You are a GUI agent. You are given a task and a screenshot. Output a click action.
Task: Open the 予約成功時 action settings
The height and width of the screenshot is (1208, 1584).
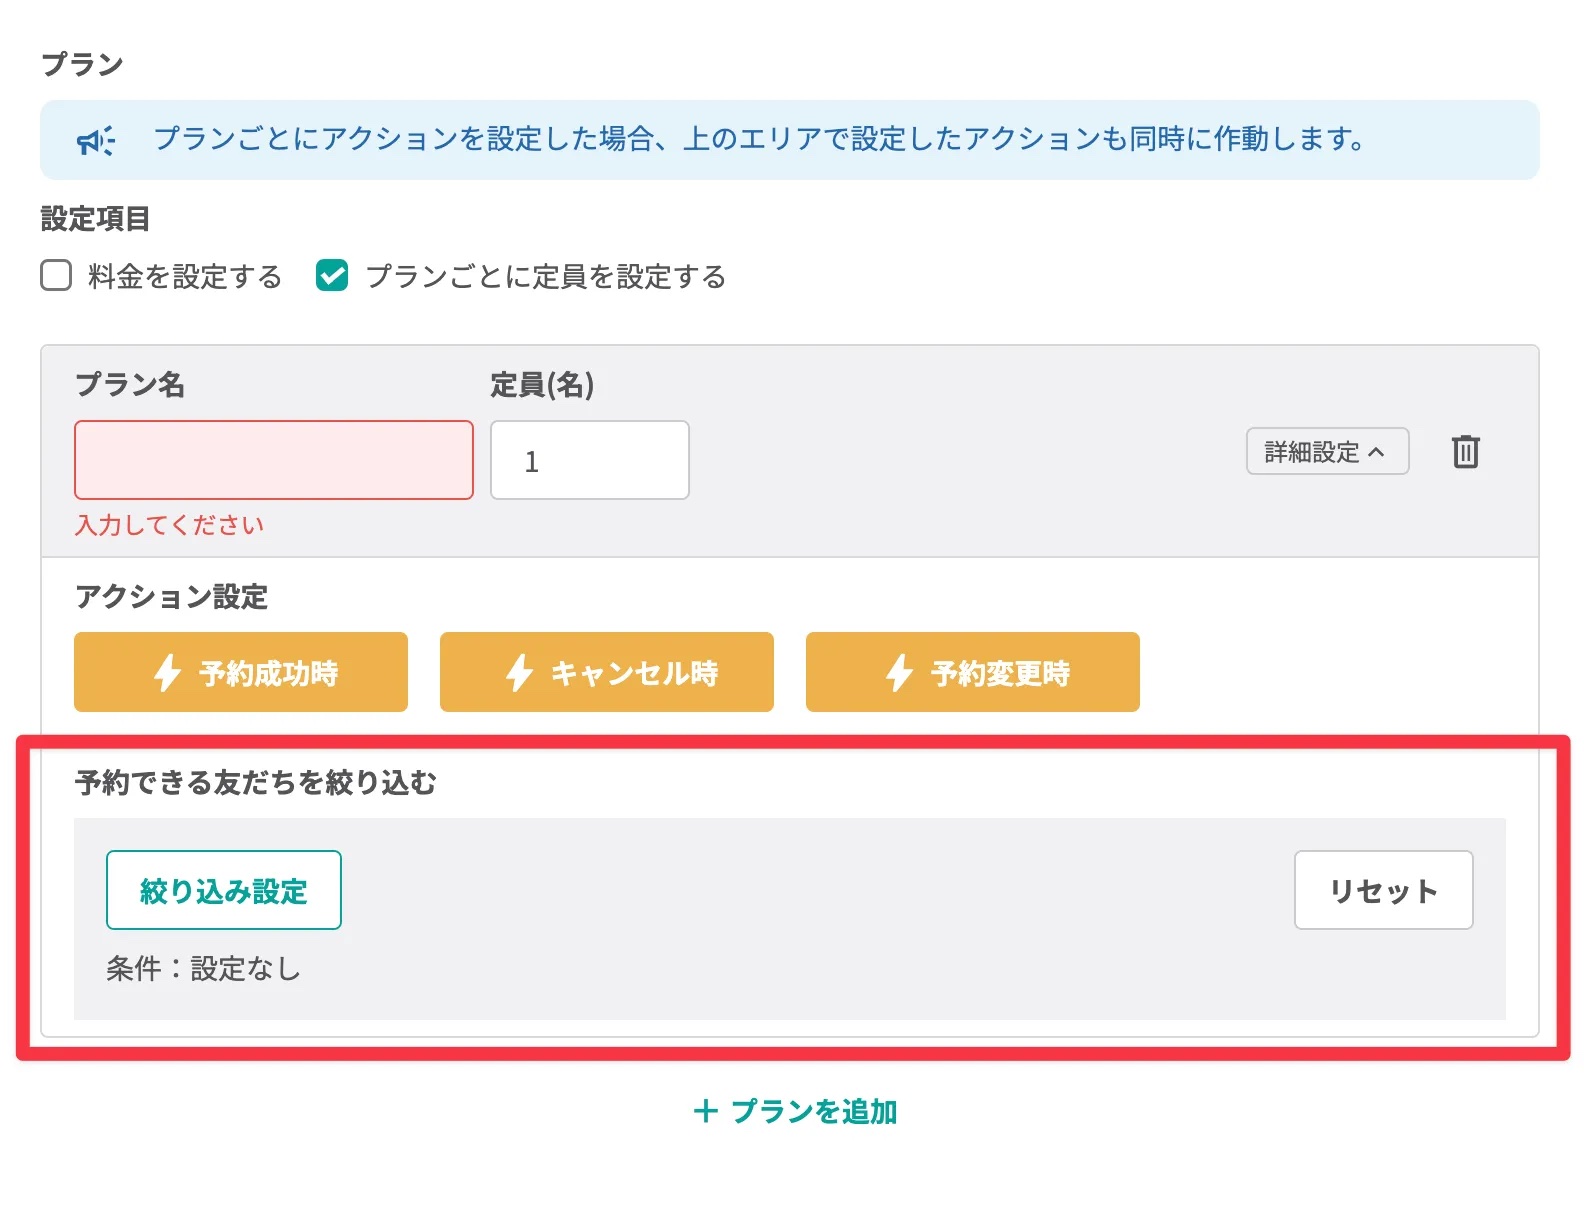click(241, 672)
